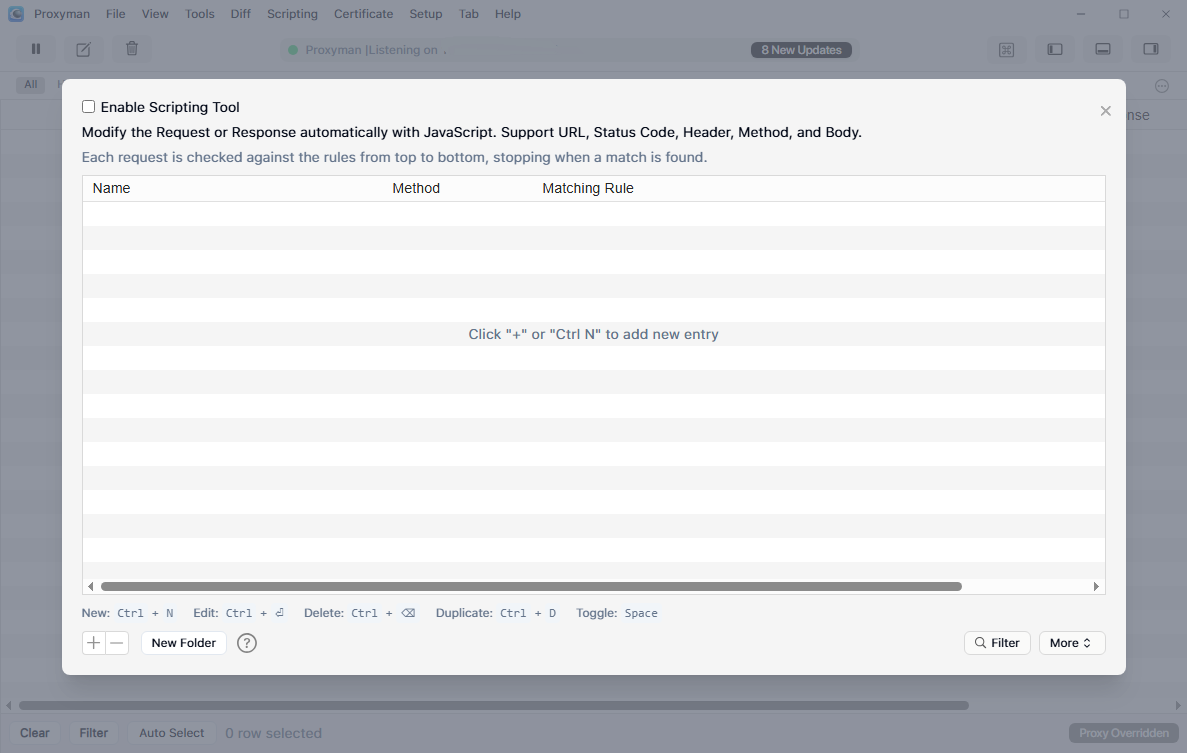Create a New Folder
Viewport: 1187px width, 753px height.
pyautogui.click(x=183, y=643)
